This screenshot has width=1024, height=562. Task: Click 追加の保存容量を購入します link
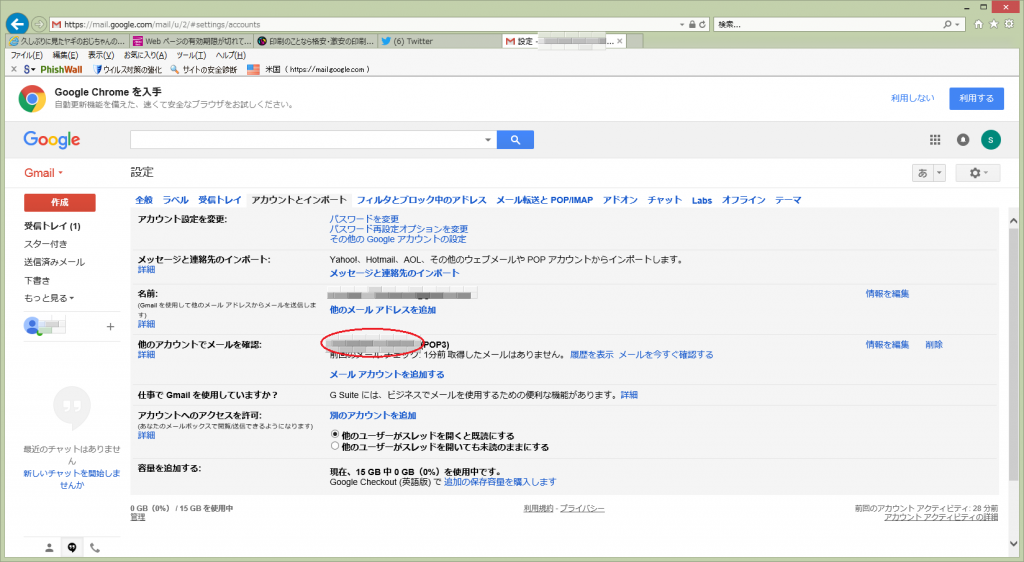tap(500, 482)
